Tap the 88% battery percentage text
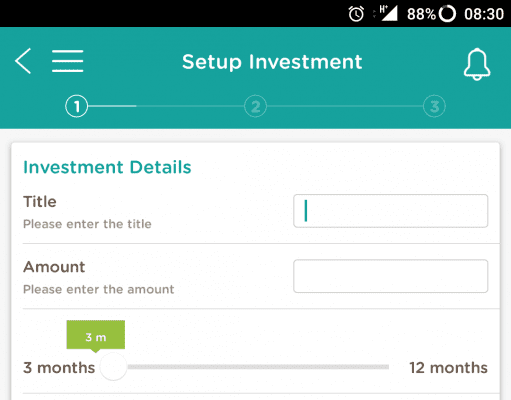 click(x=421, y=14)
